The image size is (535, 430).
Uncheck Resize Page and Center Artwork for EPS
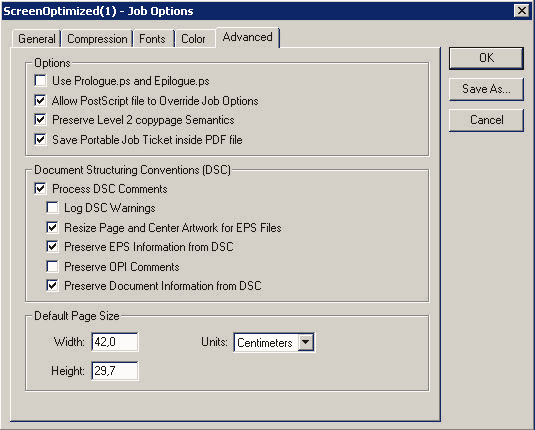52,227
